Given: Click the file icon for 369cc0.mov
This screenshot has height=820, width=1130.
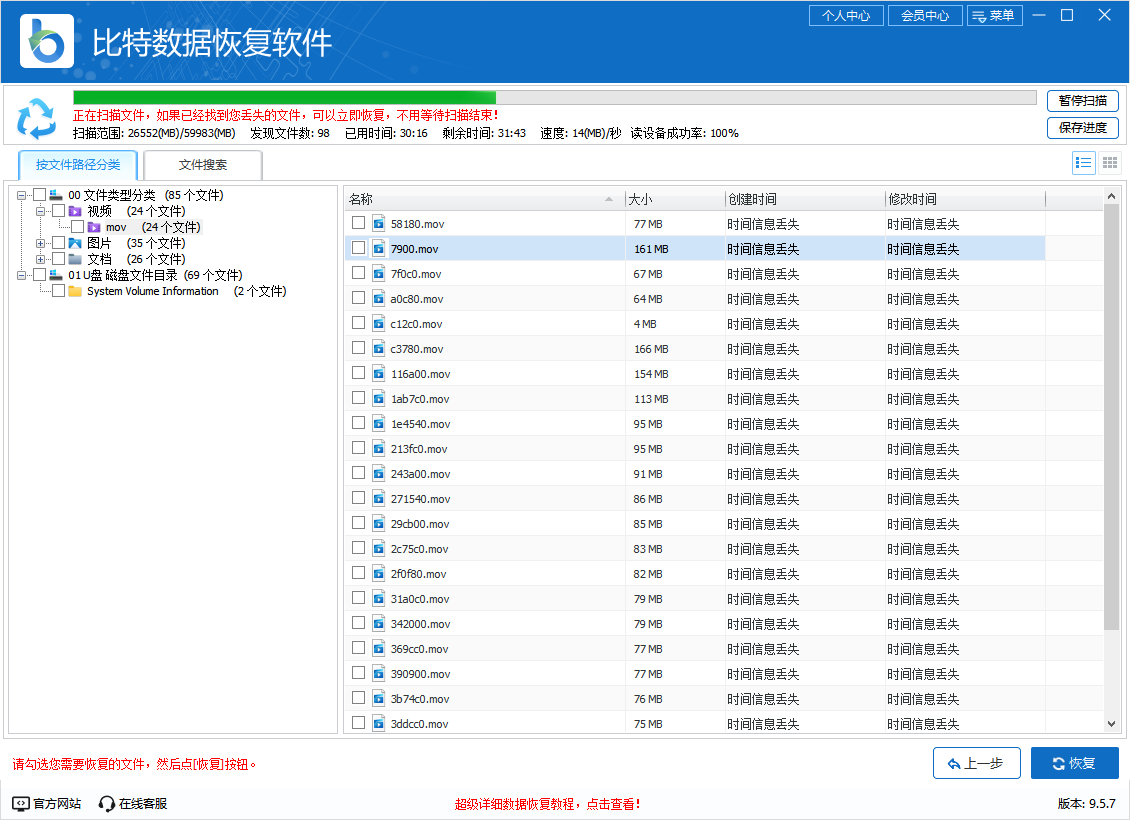Looking at the screenshot, I should pos(378,649).
